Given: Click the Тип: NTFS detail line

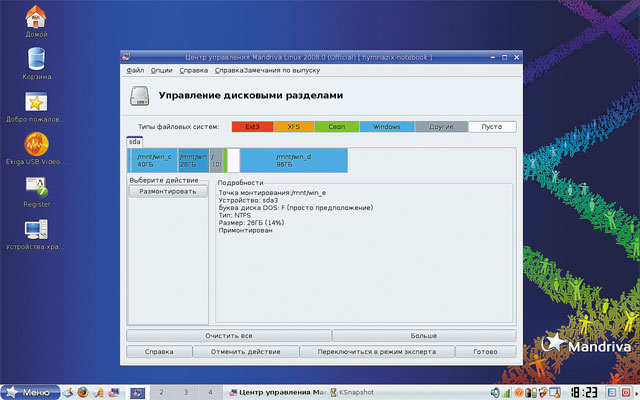Looking at the screenshot, I should (235, 215).
